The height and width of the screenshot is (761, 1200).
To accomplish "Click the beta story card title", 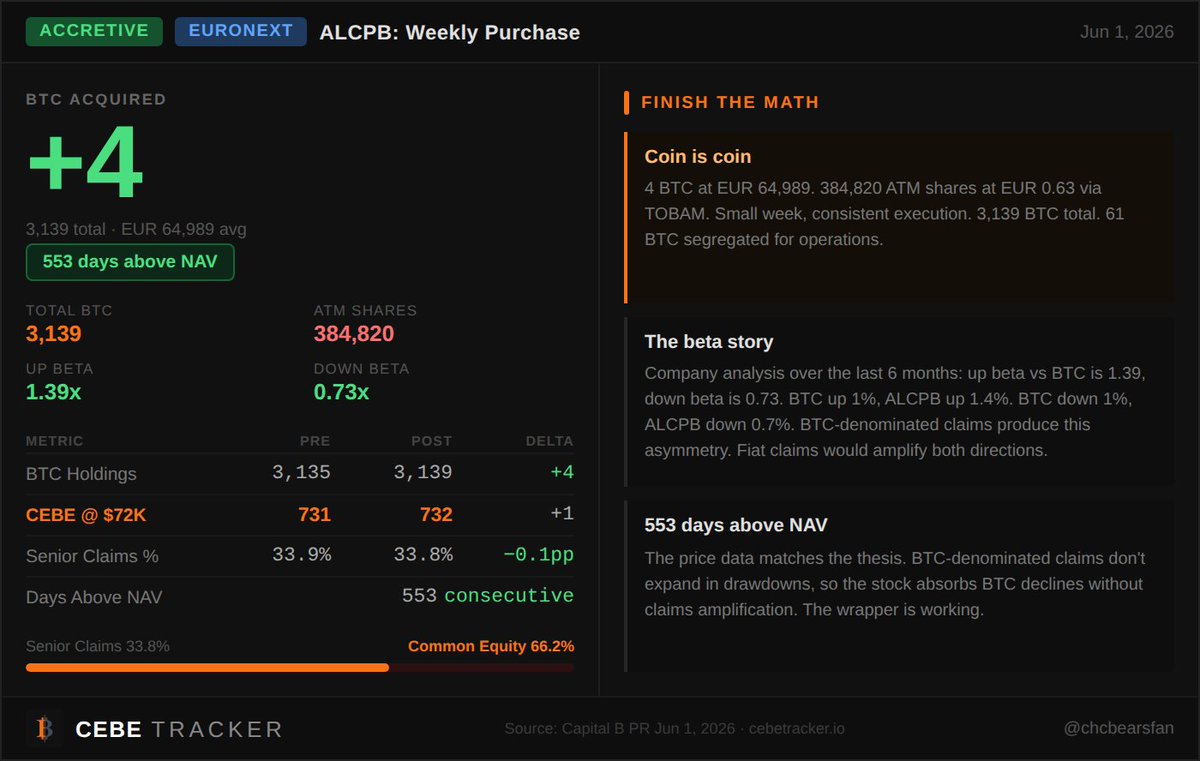I will pos(709,342).
